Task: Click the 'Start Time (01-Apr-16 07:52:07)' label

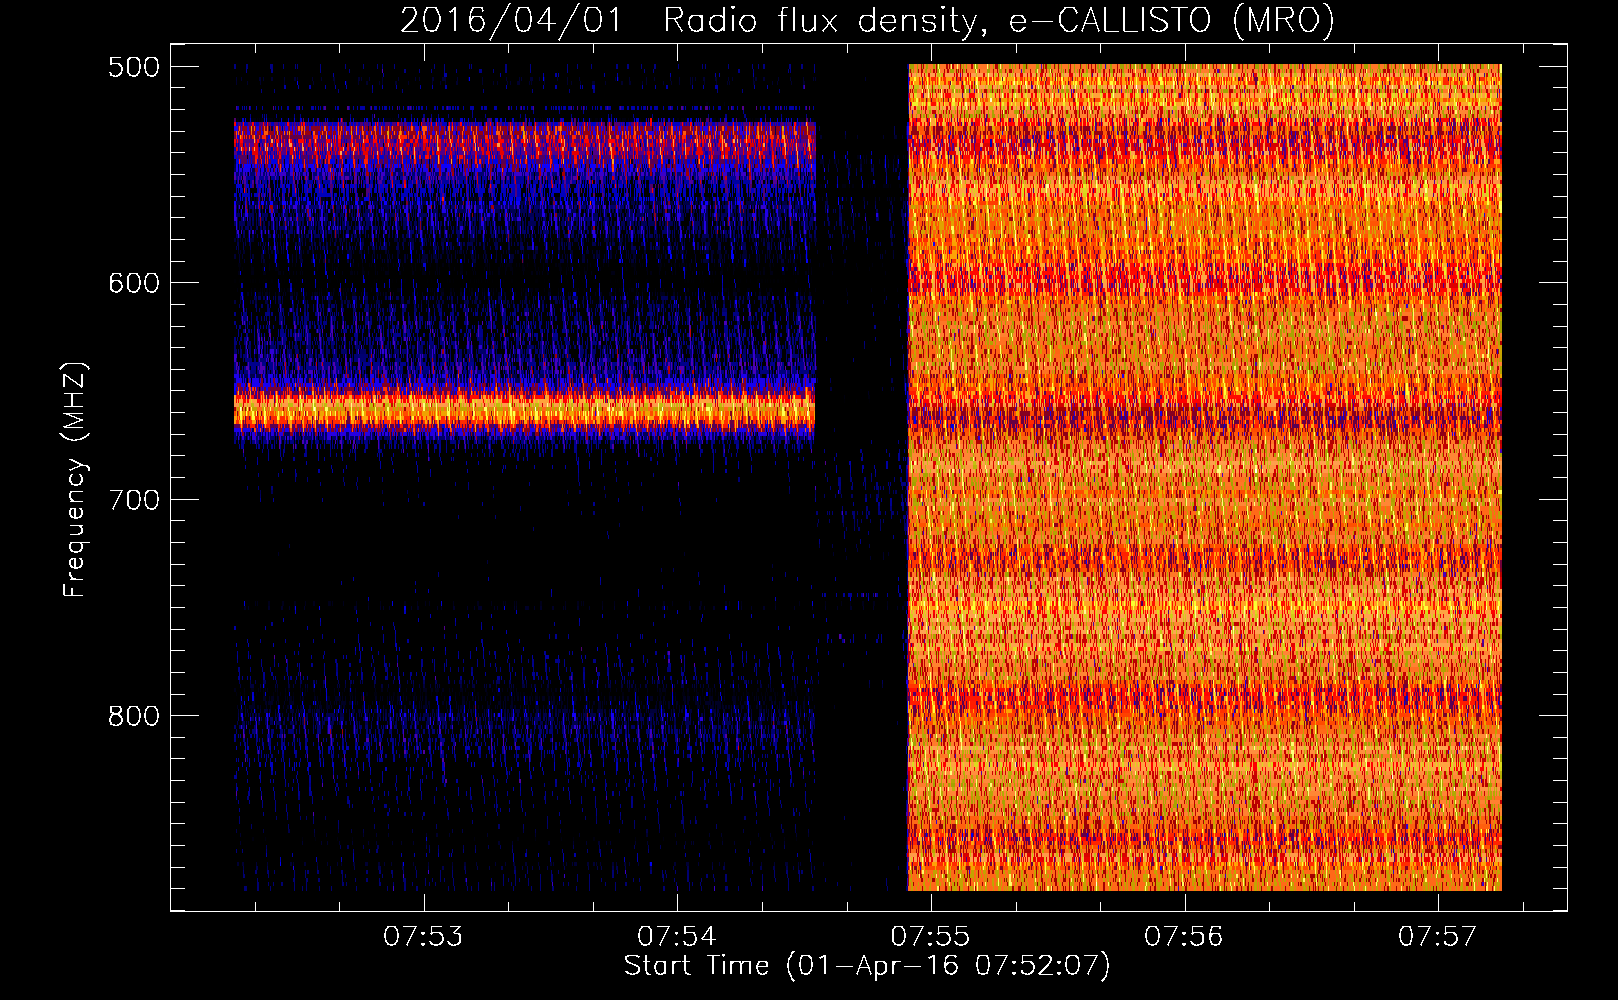Action: 867,966
